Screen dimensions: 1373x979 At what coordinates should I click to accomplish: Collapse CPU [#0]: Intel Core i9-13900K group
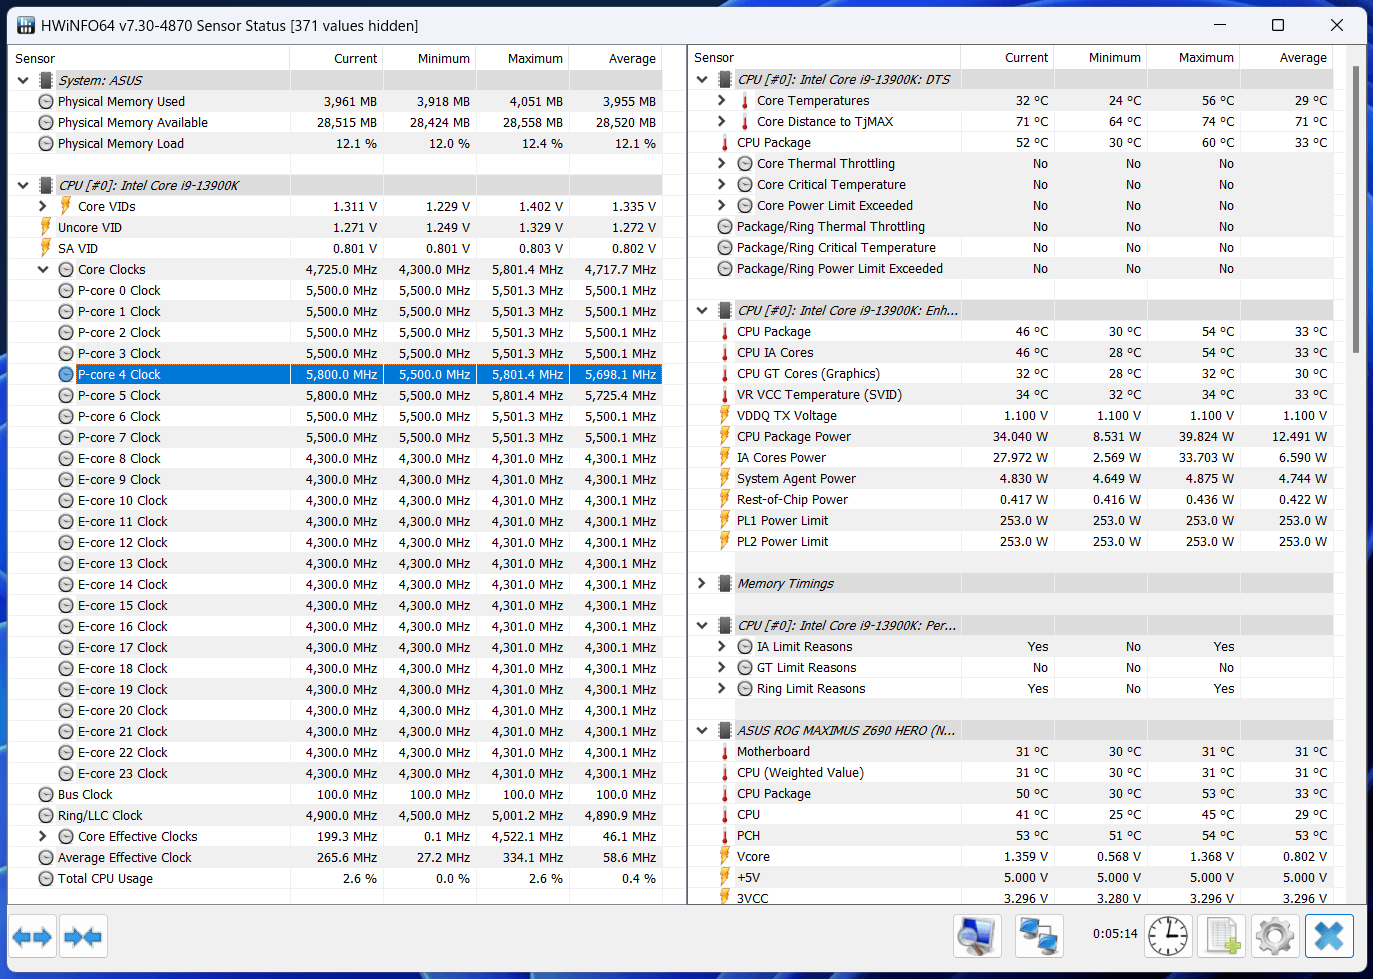[23, 185]
